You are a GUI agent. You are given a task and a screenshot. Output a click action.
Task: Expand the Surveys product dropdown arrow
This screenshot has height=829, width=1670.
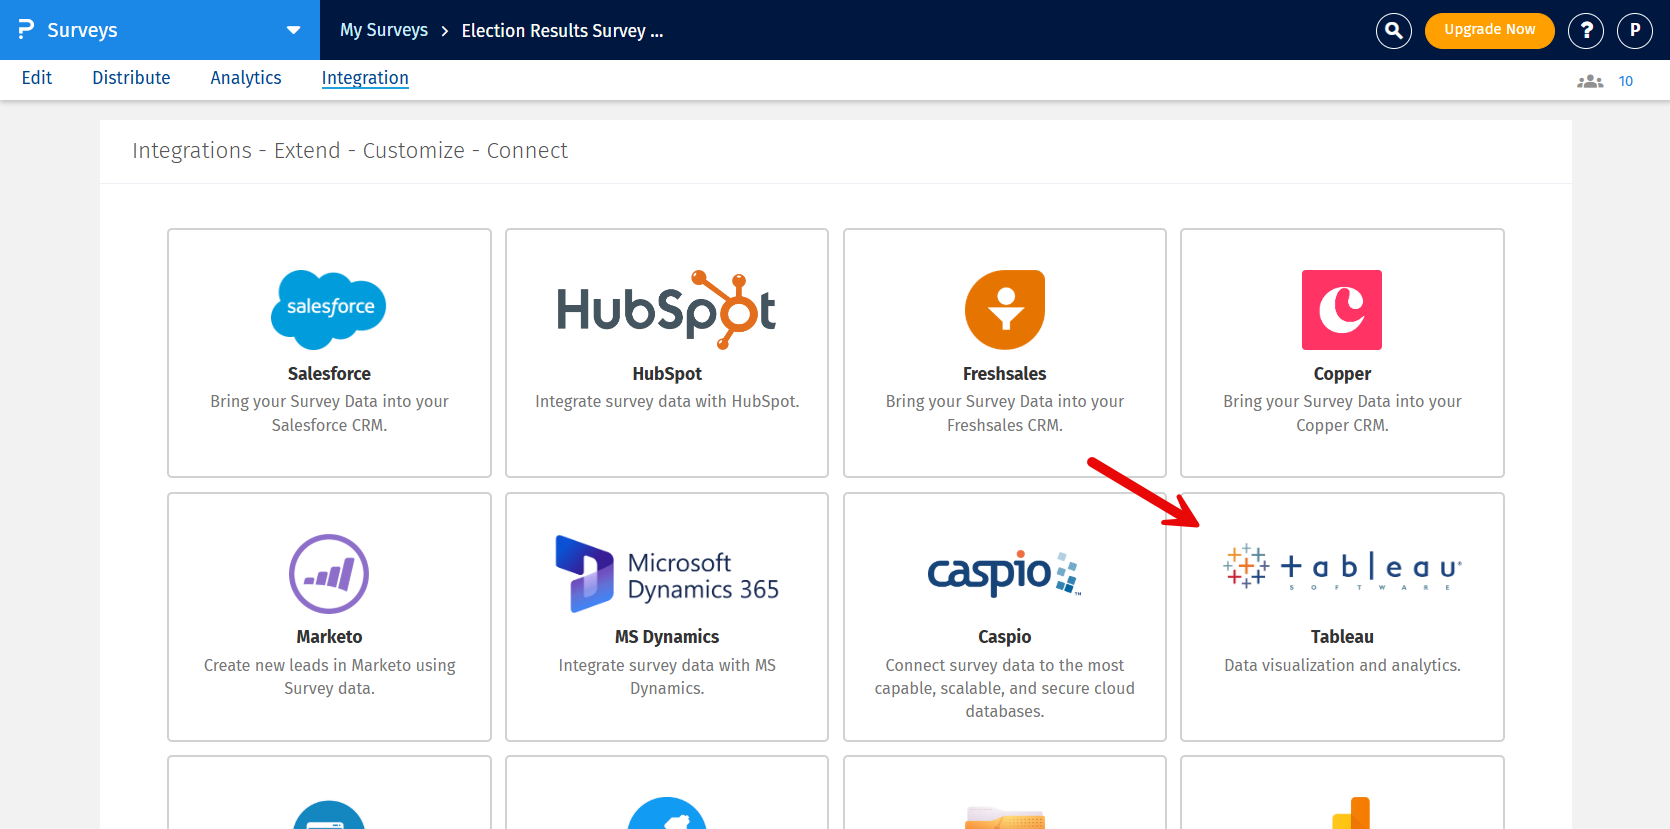294,30
